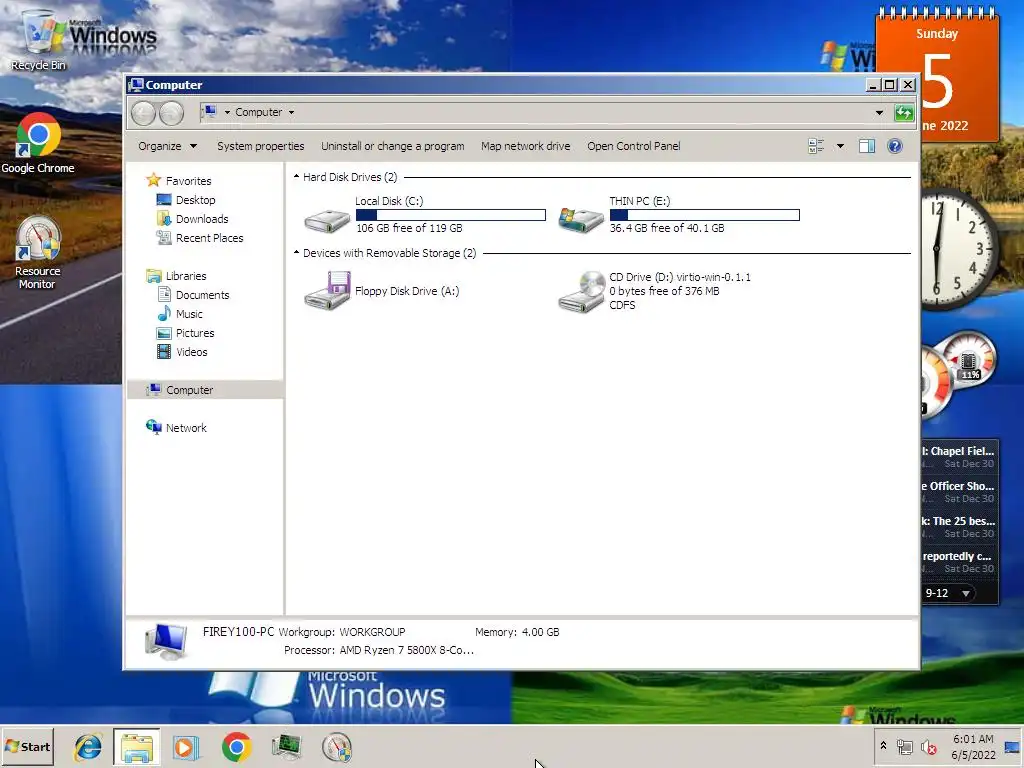Image resolution: width=1024 pixels, height=768 pixels.
Task: Click the Windows Explorer taskbar button
Action: (136, 747)
